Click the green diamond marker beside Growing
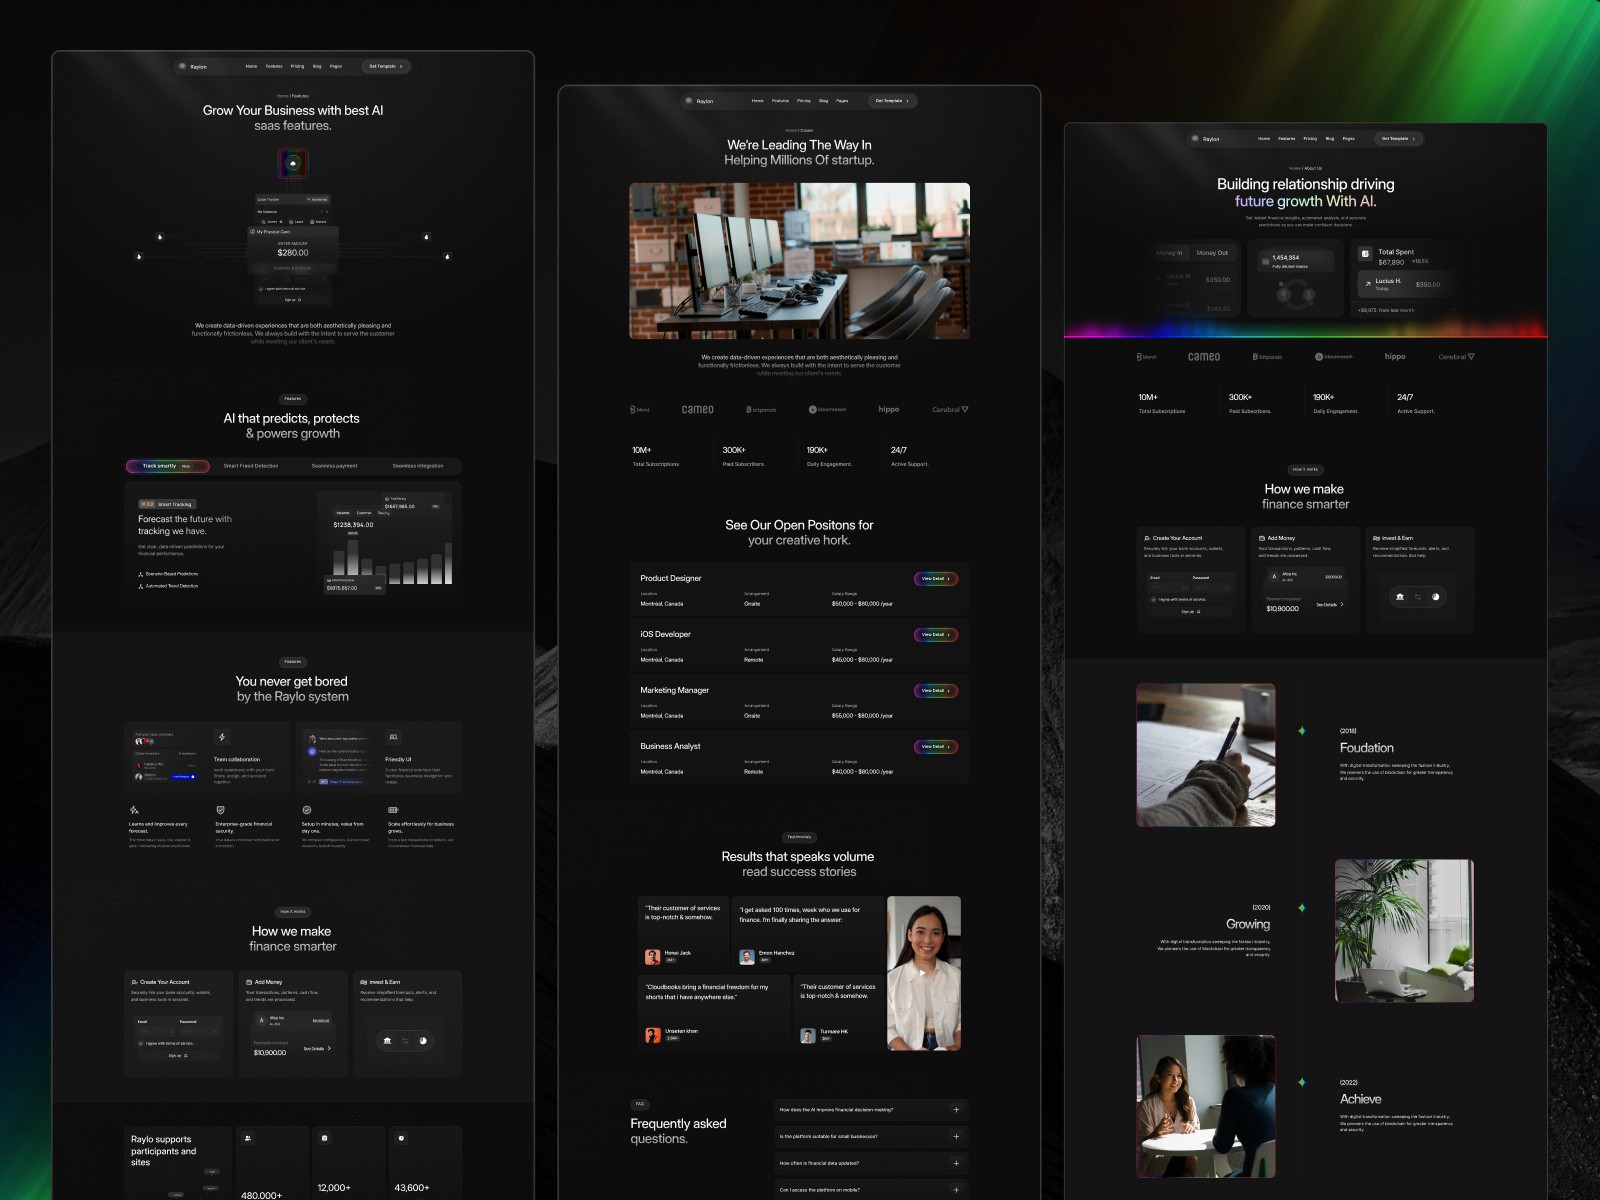This screenshot has width=1600, height=1200. 1302,908
